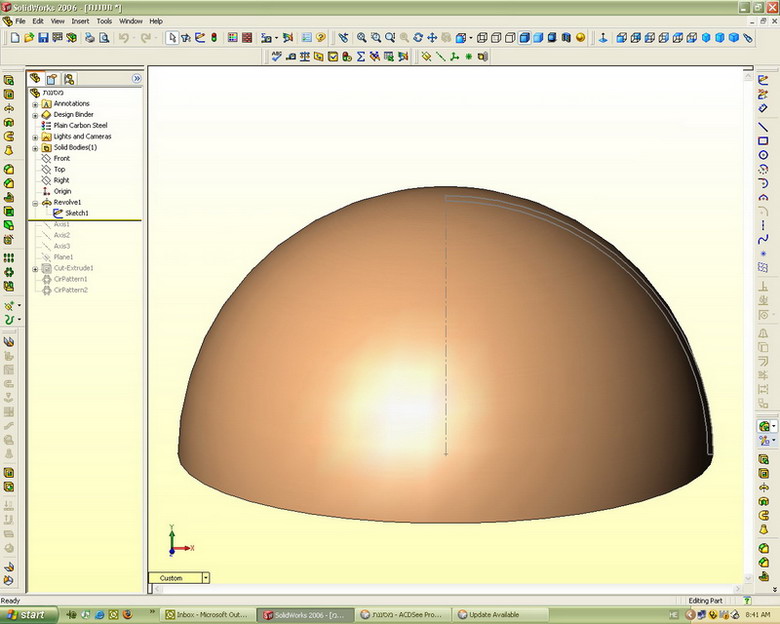Click the Pan view tool
The height and width of the screenshot is (624, 780).
(x=432, y=38)
